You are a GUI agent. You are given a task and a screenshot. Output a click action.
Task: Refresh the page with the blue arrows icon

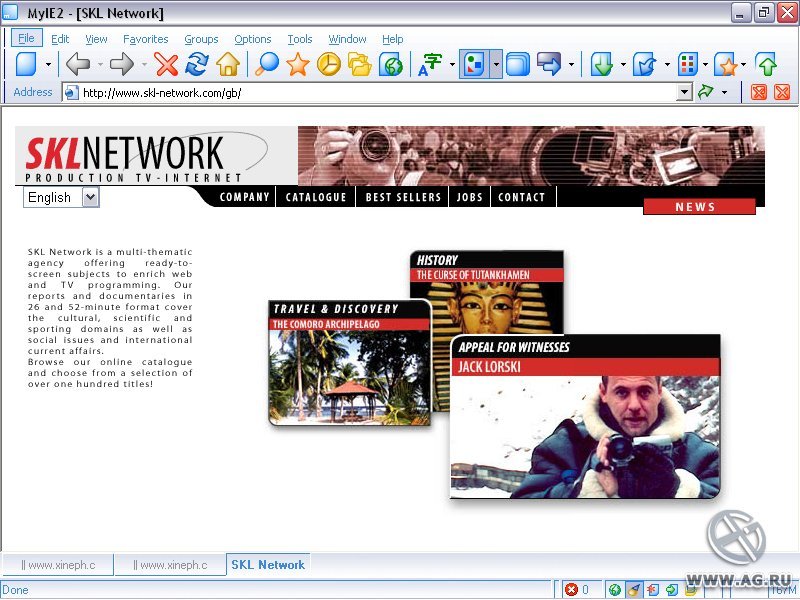(x=197, y=64)
